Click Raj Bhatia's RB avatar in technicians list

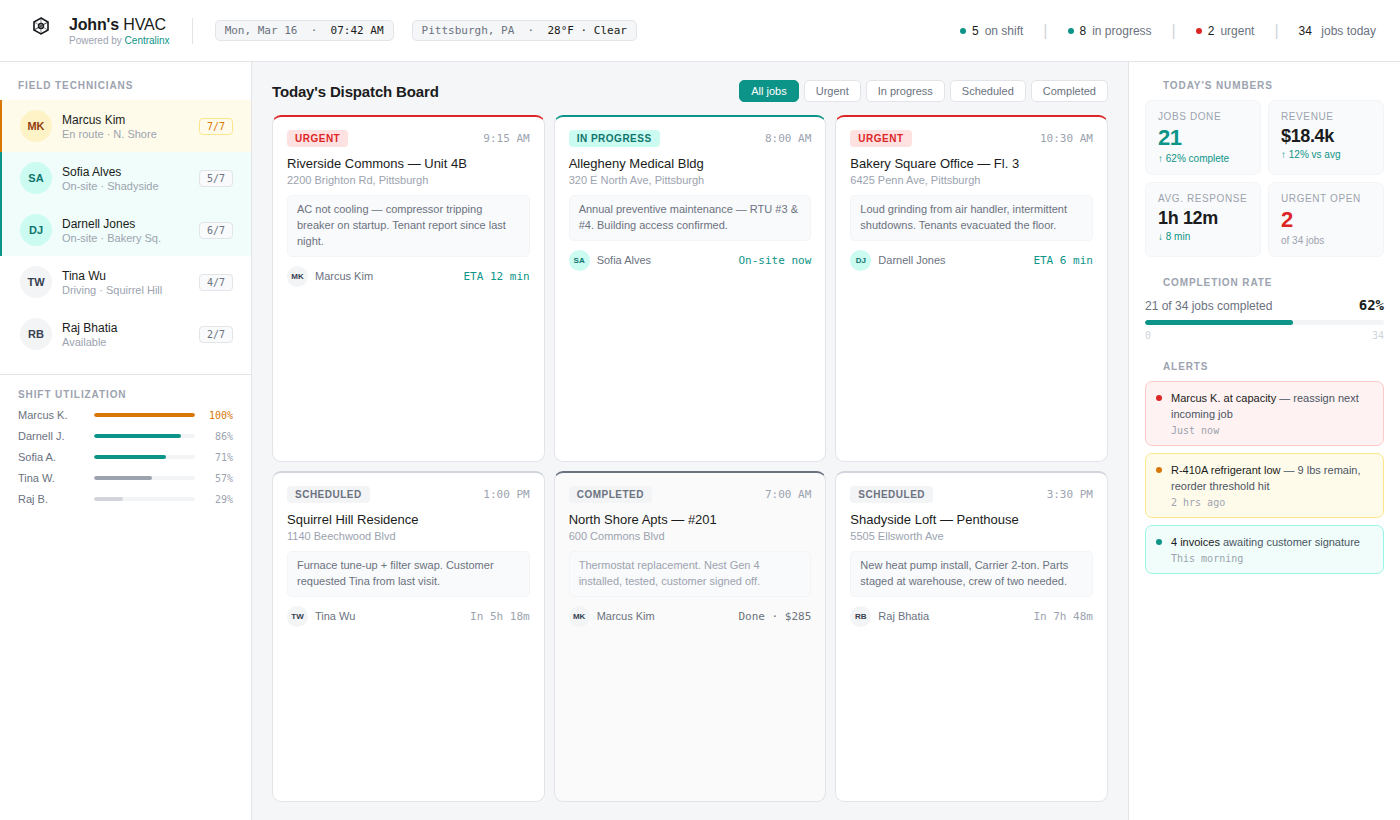[x=36, y=334]
